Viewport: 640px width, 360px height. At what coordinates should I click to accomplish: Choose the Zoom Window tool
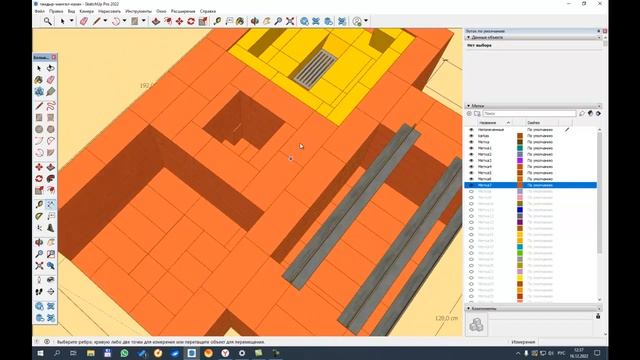point(50,254)
